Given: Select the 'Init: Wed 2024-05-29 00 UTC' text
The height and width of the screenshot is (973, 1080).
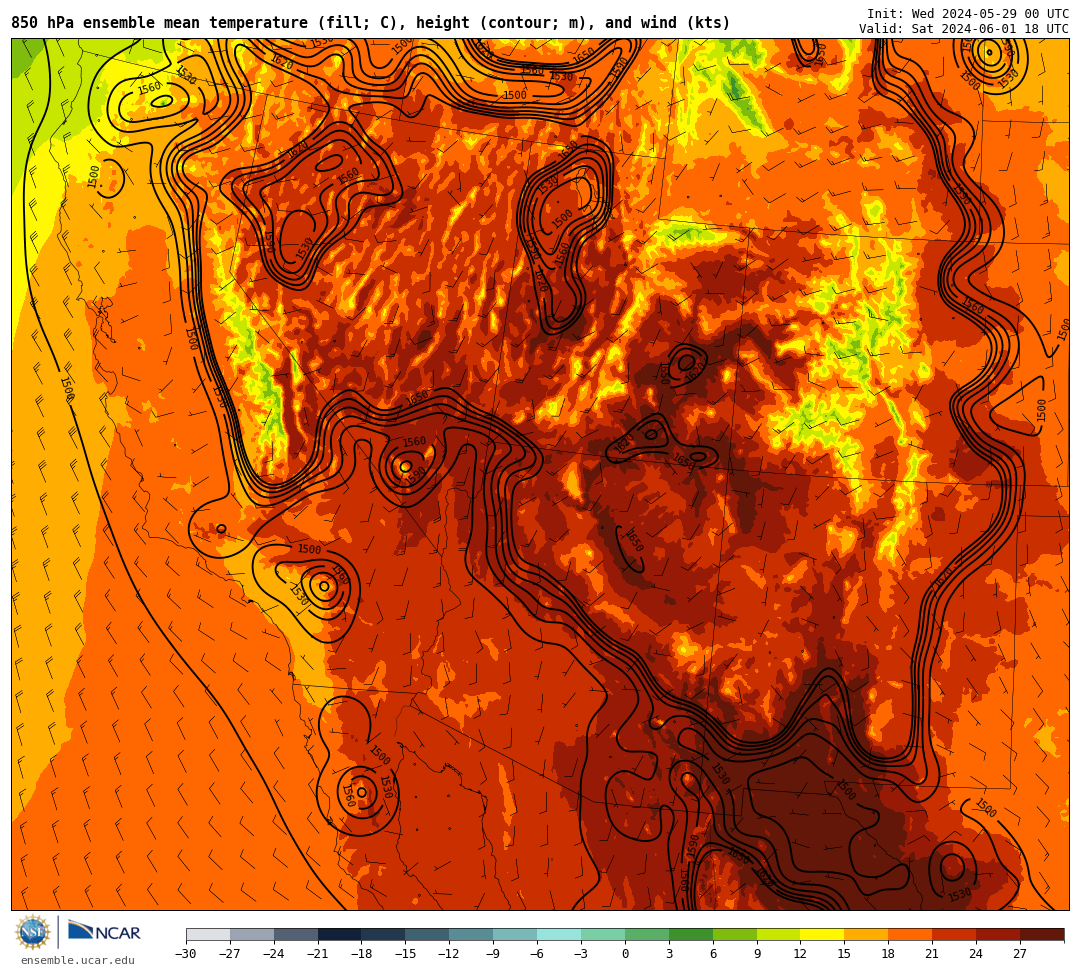Looking at the screenshot, I should pos(968,14).
